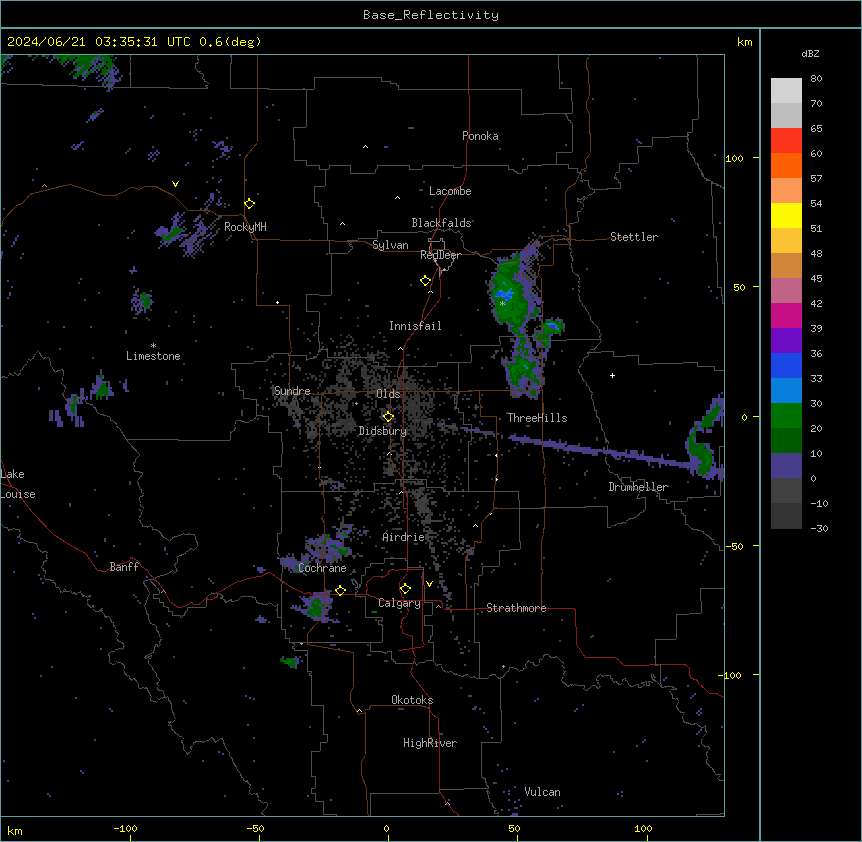
Task: Select the yellow diamond marker southeast of Cochrane
Action: pos(340,590)
